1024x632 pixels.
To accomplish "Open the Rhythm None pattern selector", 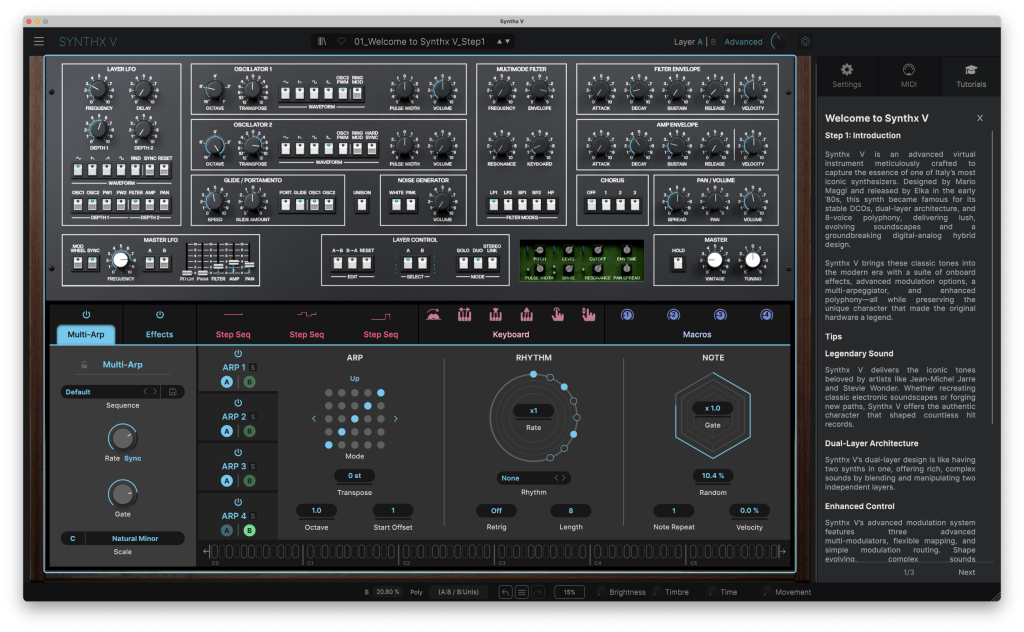I will coord(534,478).
